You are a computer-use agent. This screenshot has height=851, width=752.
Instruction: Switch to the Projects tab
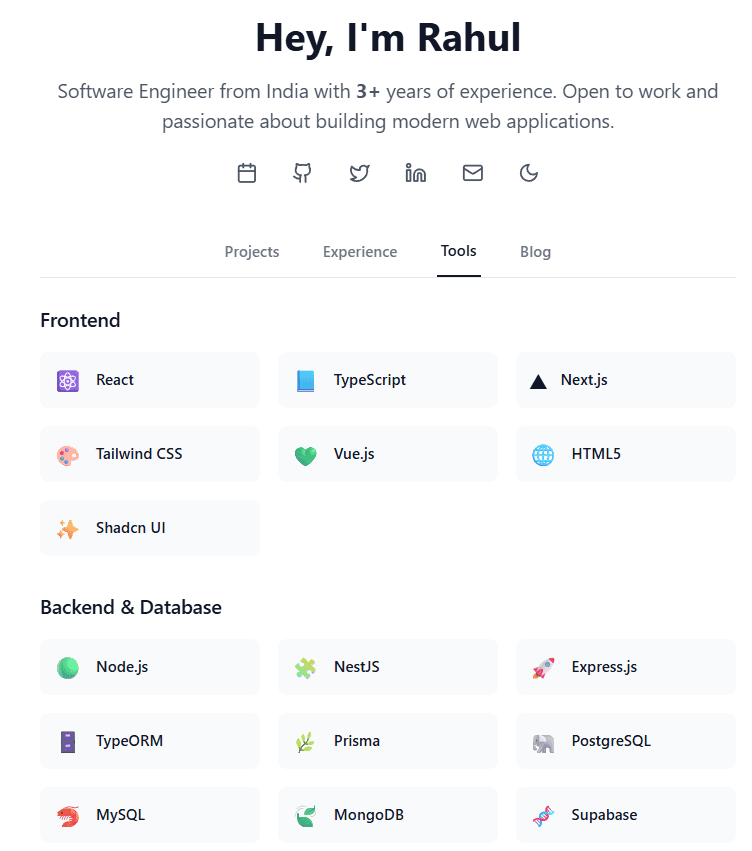coord(252,252)
